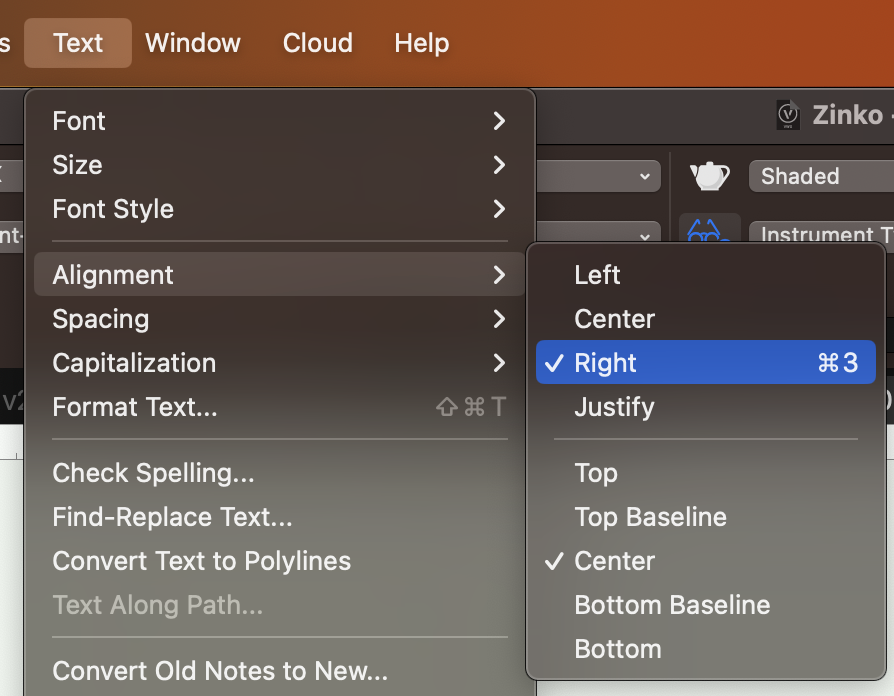The width and height of the screenshot is (894, 696).
Task: Open the Cloud menu
Action: (x=317, y=42)
